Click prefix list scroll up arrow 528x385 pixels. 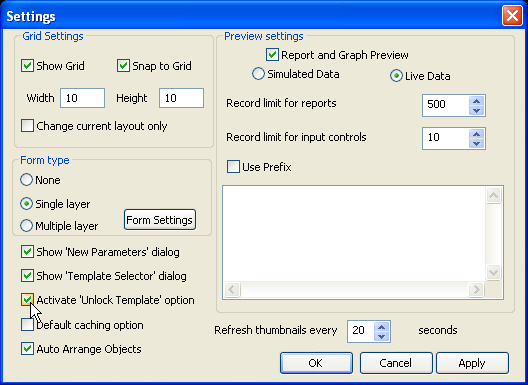(x=493, y=195)
